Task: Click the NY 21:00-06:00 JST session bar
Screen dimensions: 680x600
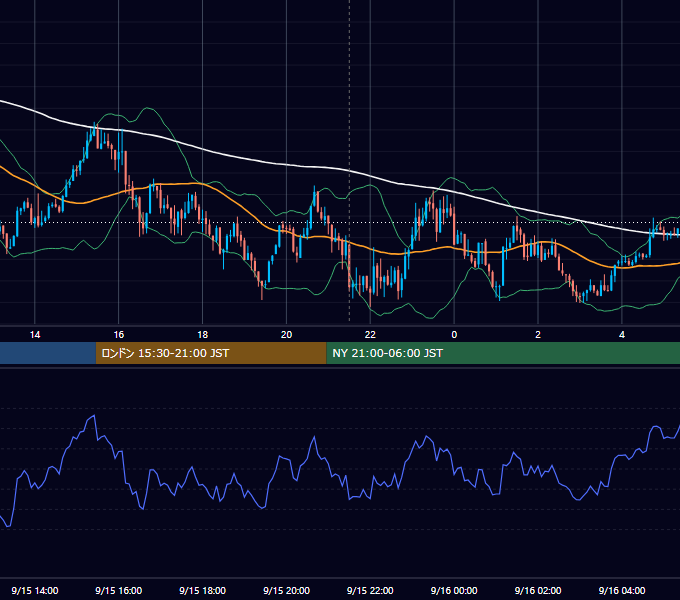Action: pyautogui.click(x=503, y=353)
